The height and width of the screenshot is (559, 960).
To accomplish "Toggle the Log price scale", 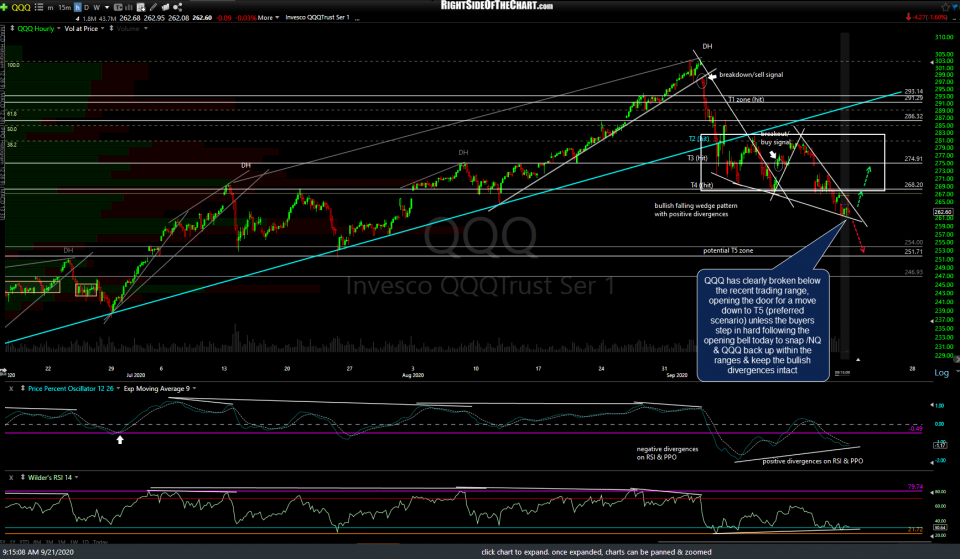I will pos(941,373).
